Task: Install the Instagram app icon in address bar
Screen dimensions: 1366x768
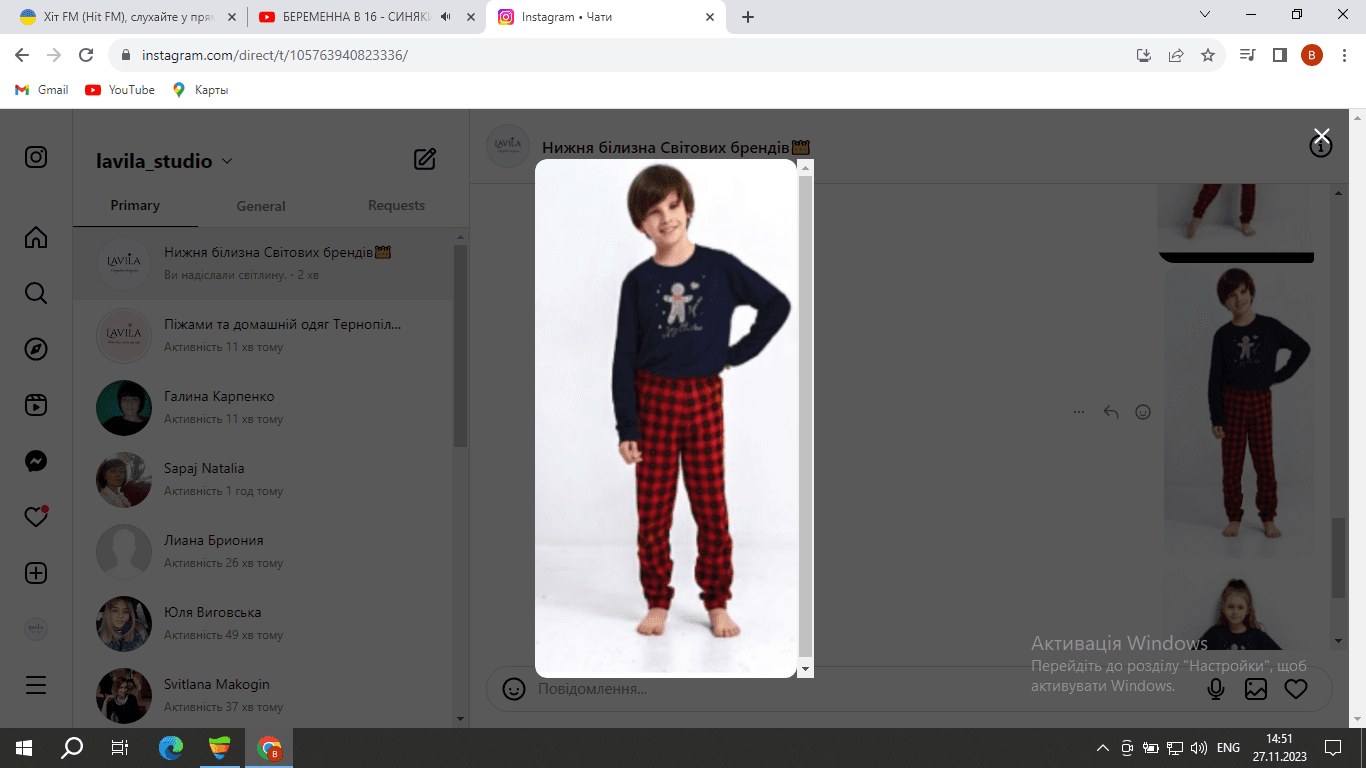Action: point(1144,55)
